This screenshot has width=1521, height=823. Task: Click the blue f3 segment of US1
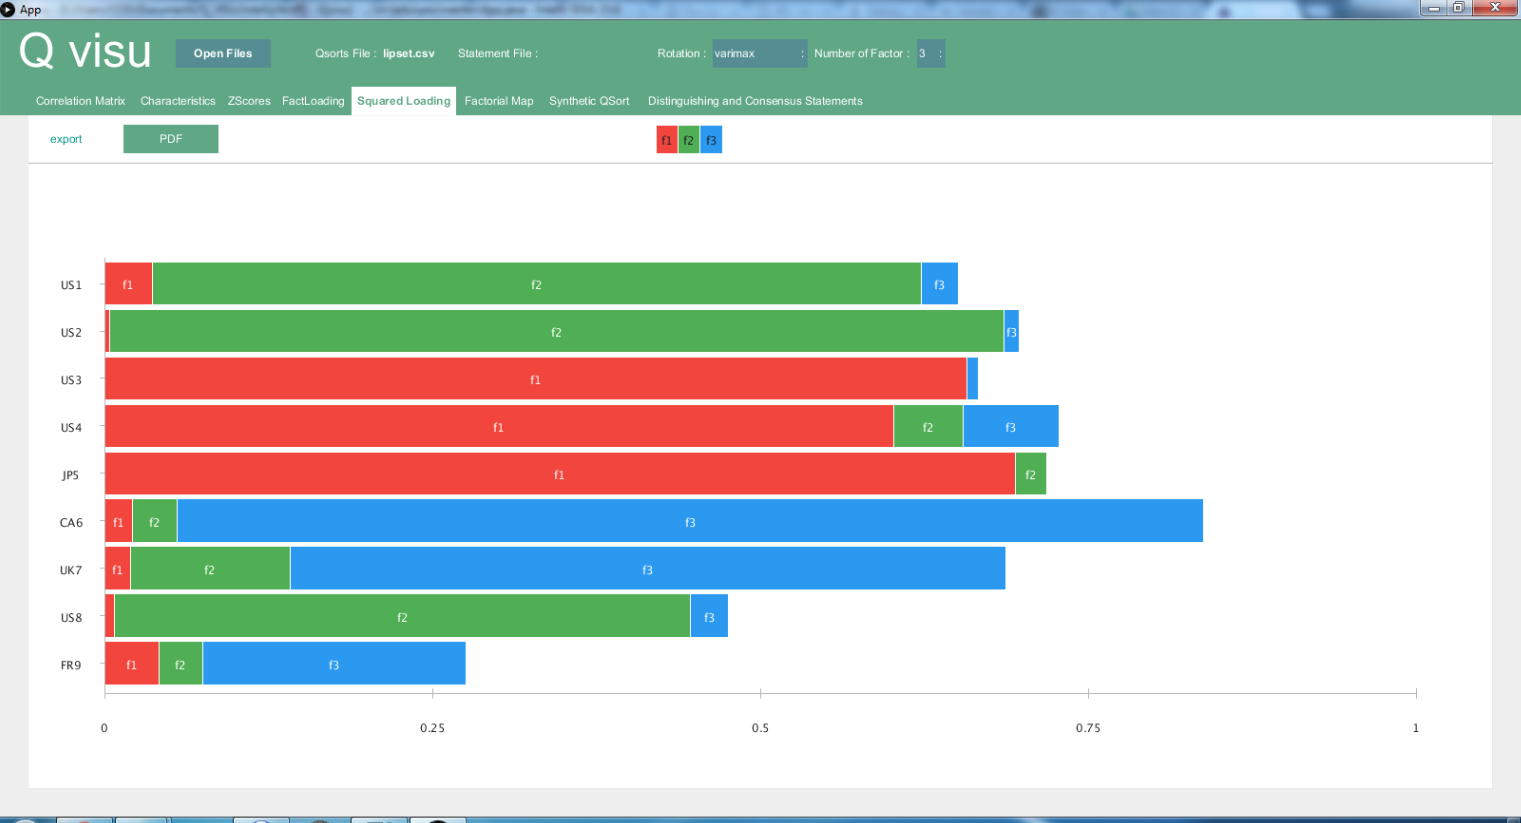pyautogui.click(x=939, y=284)
